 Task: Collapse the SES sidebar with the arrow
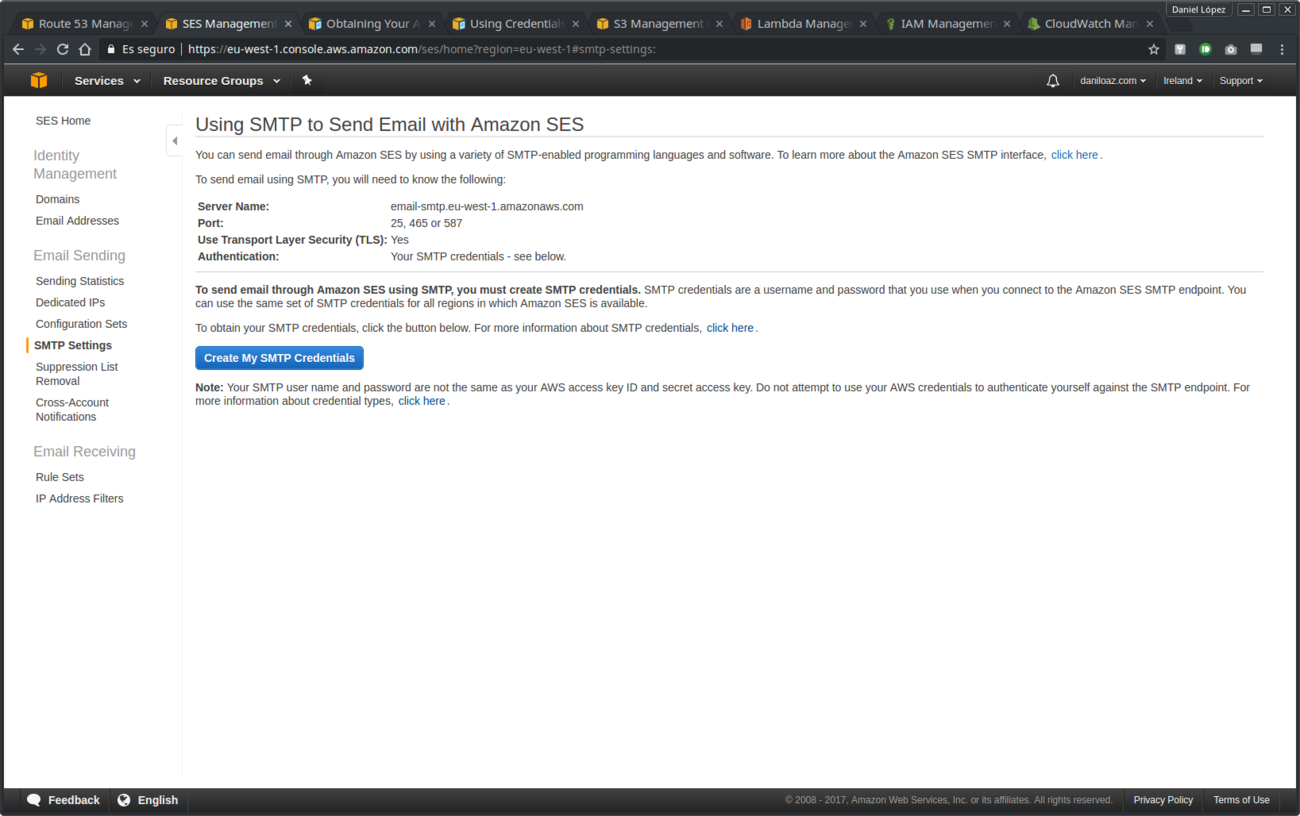[174, 141]
